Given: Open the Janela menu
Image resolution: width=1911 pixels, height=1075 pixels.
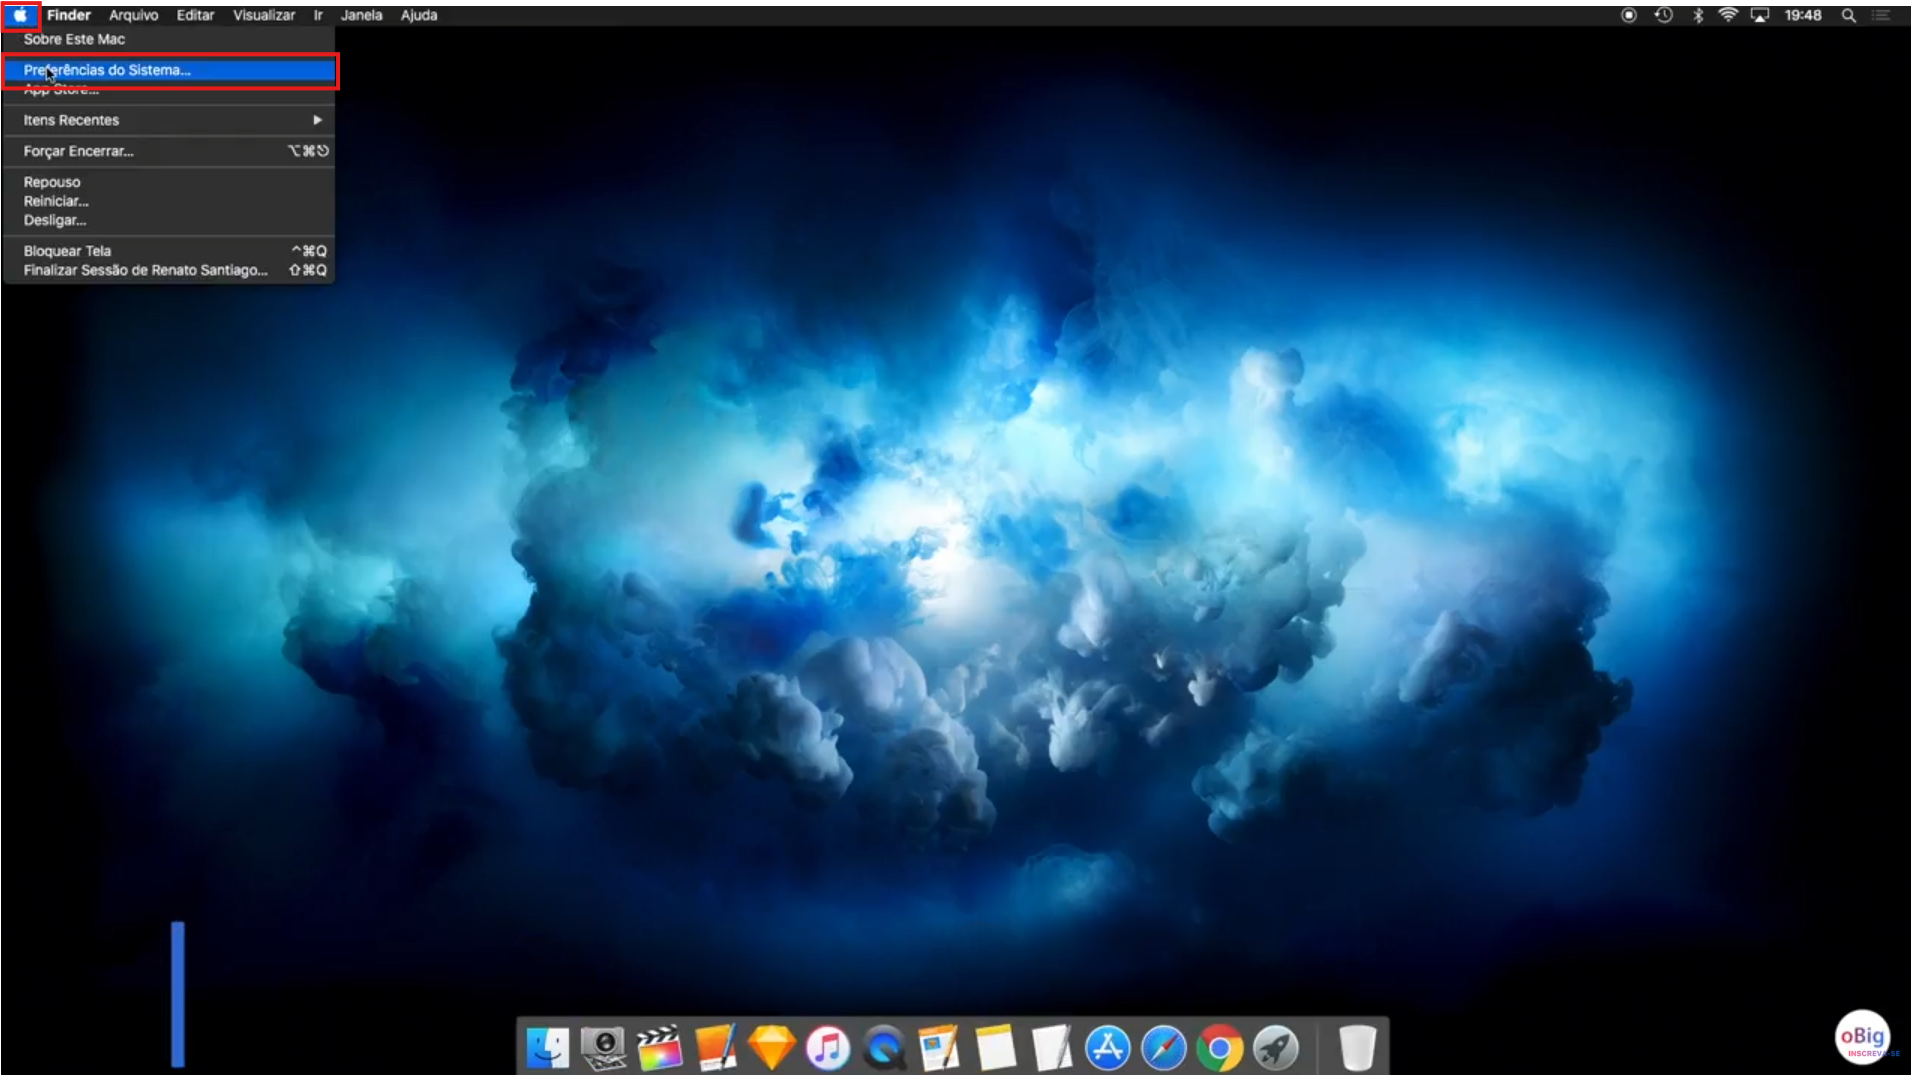Looking at the screenshot, I should click(361, 14).
